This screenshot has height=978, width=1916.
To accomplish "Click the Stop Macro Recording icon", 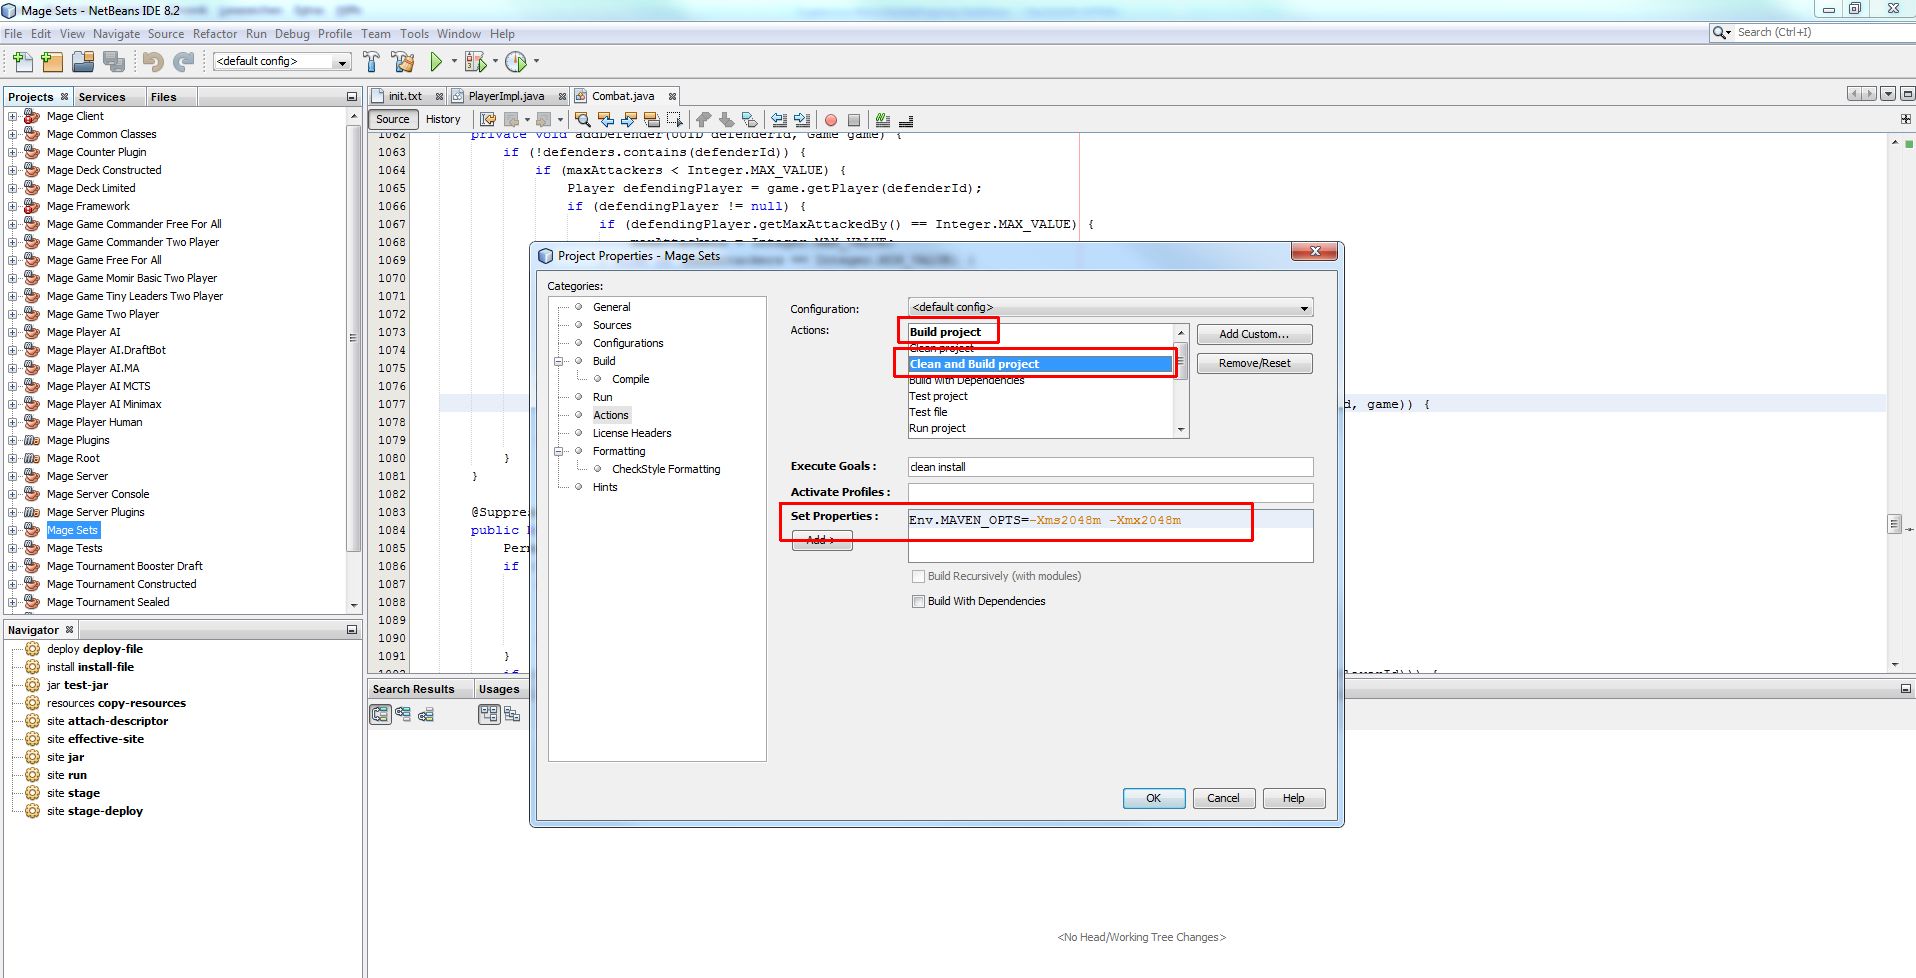I will (x=854, y=120).
